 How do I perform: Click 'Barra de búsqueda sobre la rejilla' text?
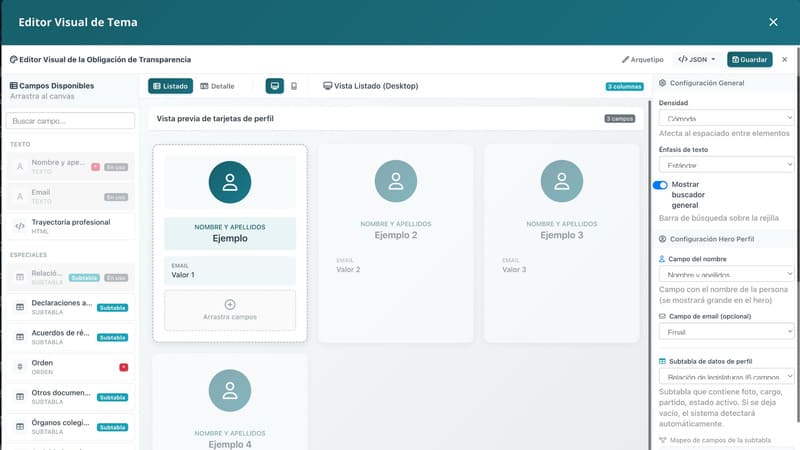718,218
